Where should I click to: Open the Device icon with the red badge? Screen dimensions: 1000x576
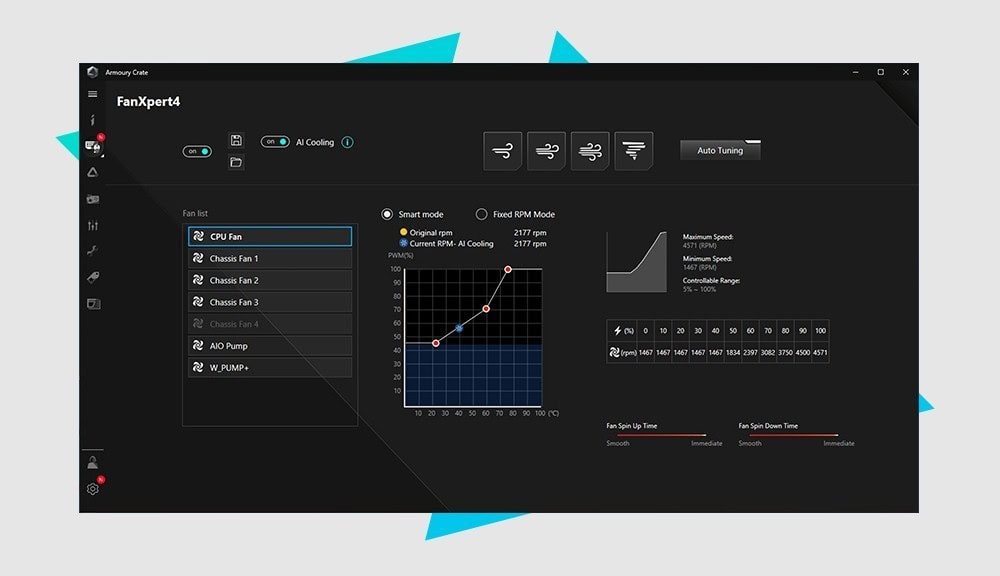click(x=93, y=147)
